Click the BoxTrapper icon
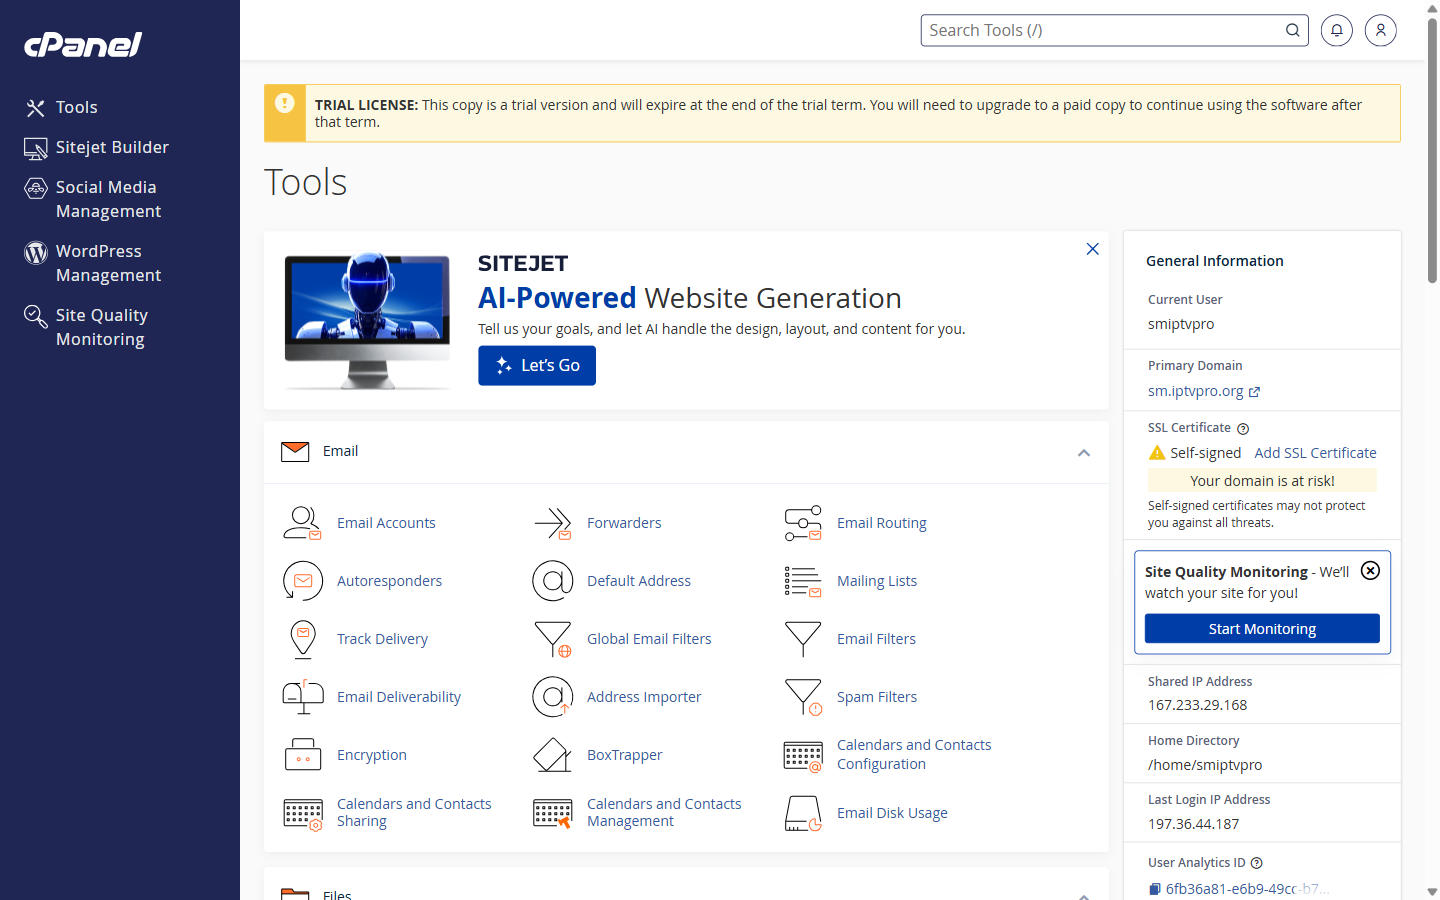Image resolution: width=1440 pixels, height=900 pixels. pyautogui.click(x=552, y=755)
